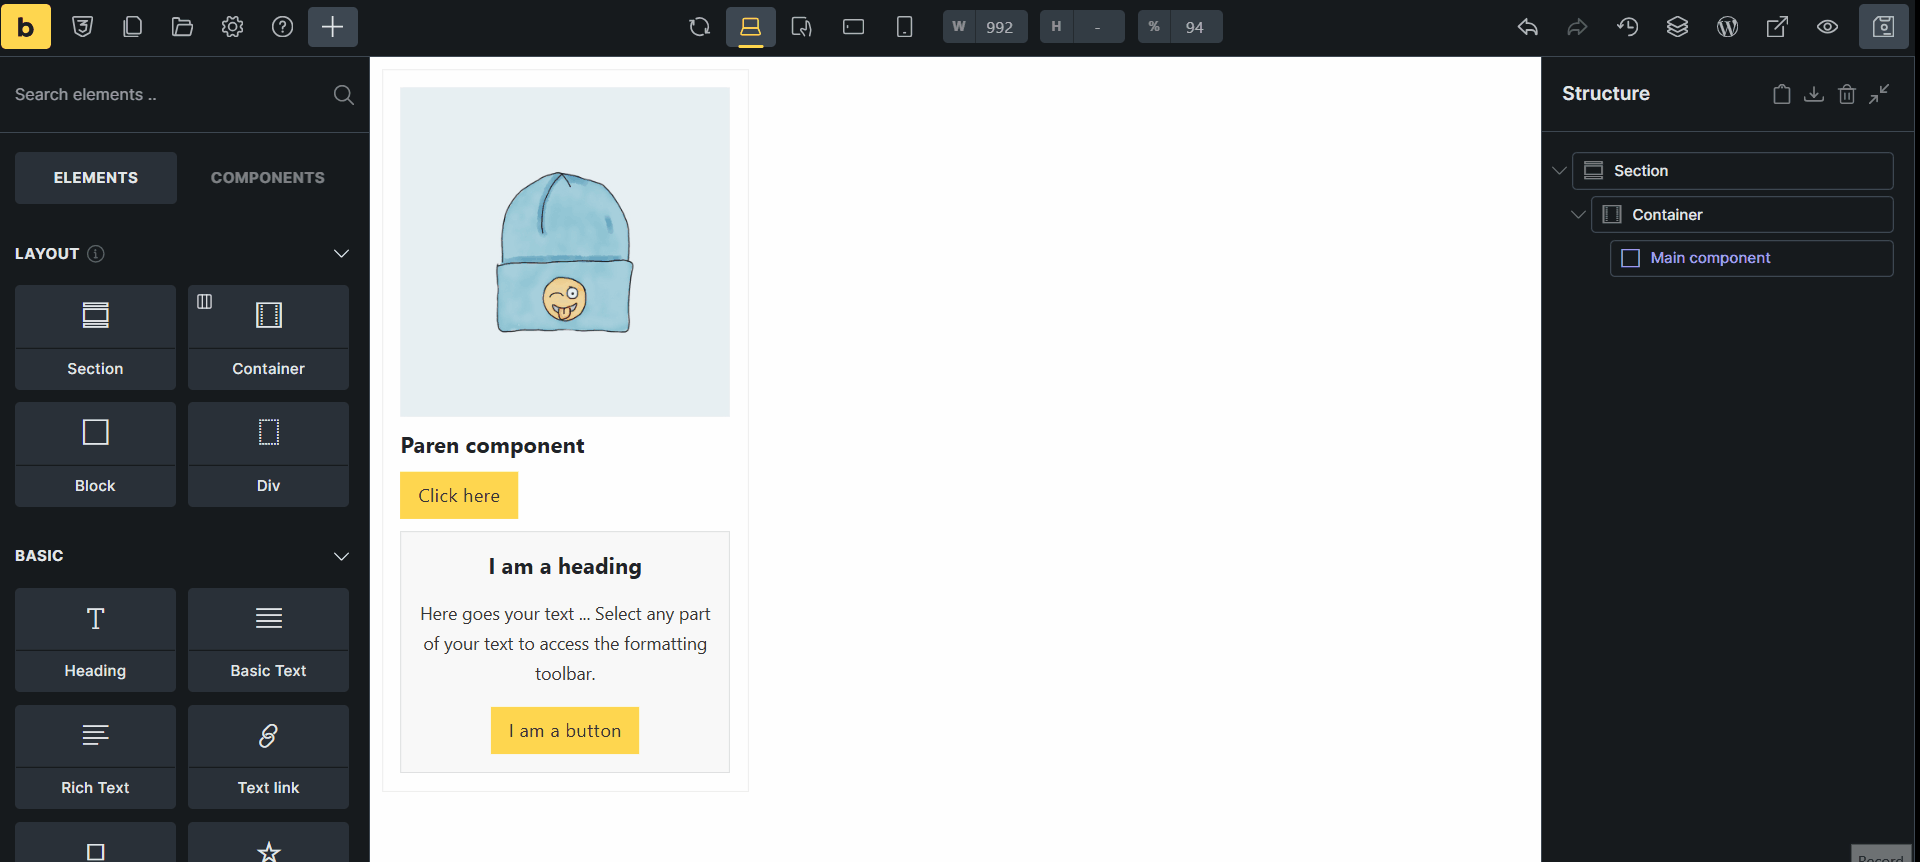Click the canvas width W field
Image resolution: width=1920 pixels, height=862 pixels.
[x=985, y=27]
